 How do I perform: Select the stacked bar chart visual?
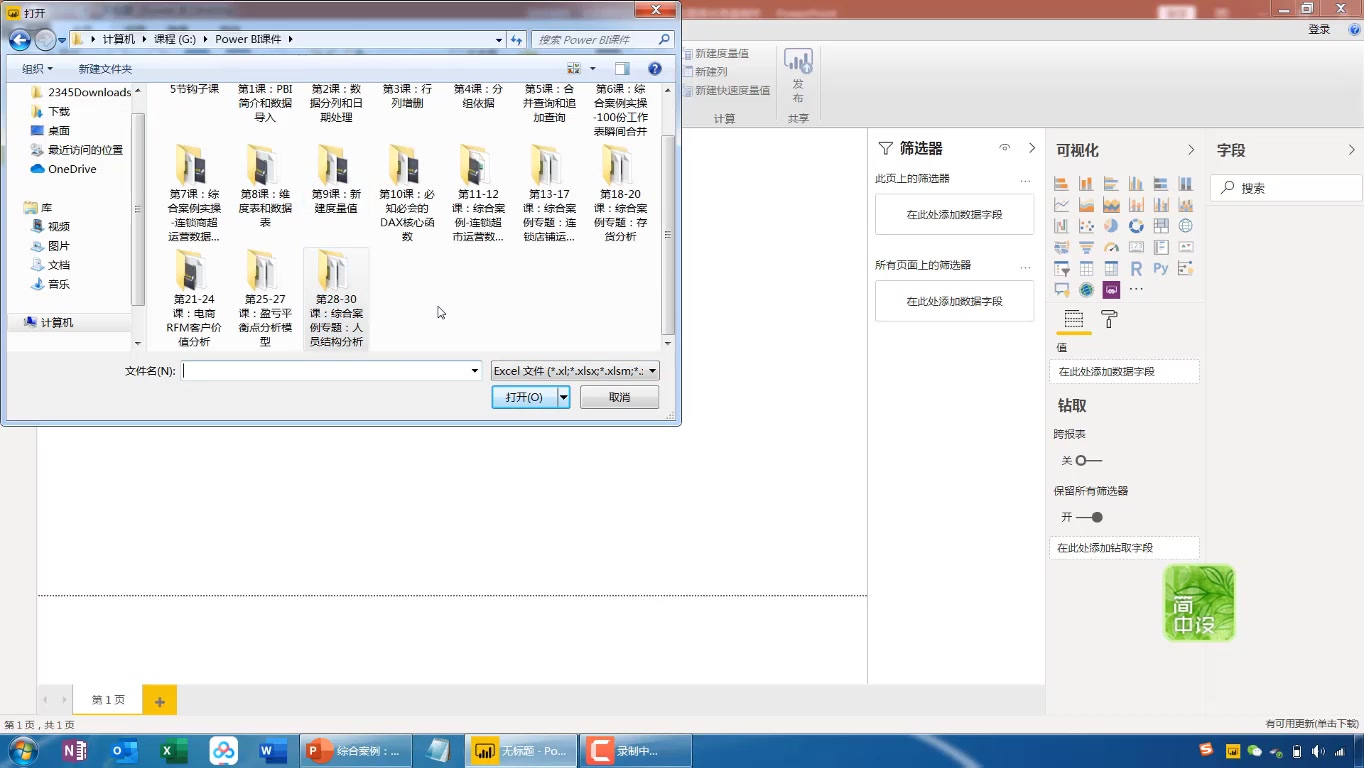(1061, 184)
